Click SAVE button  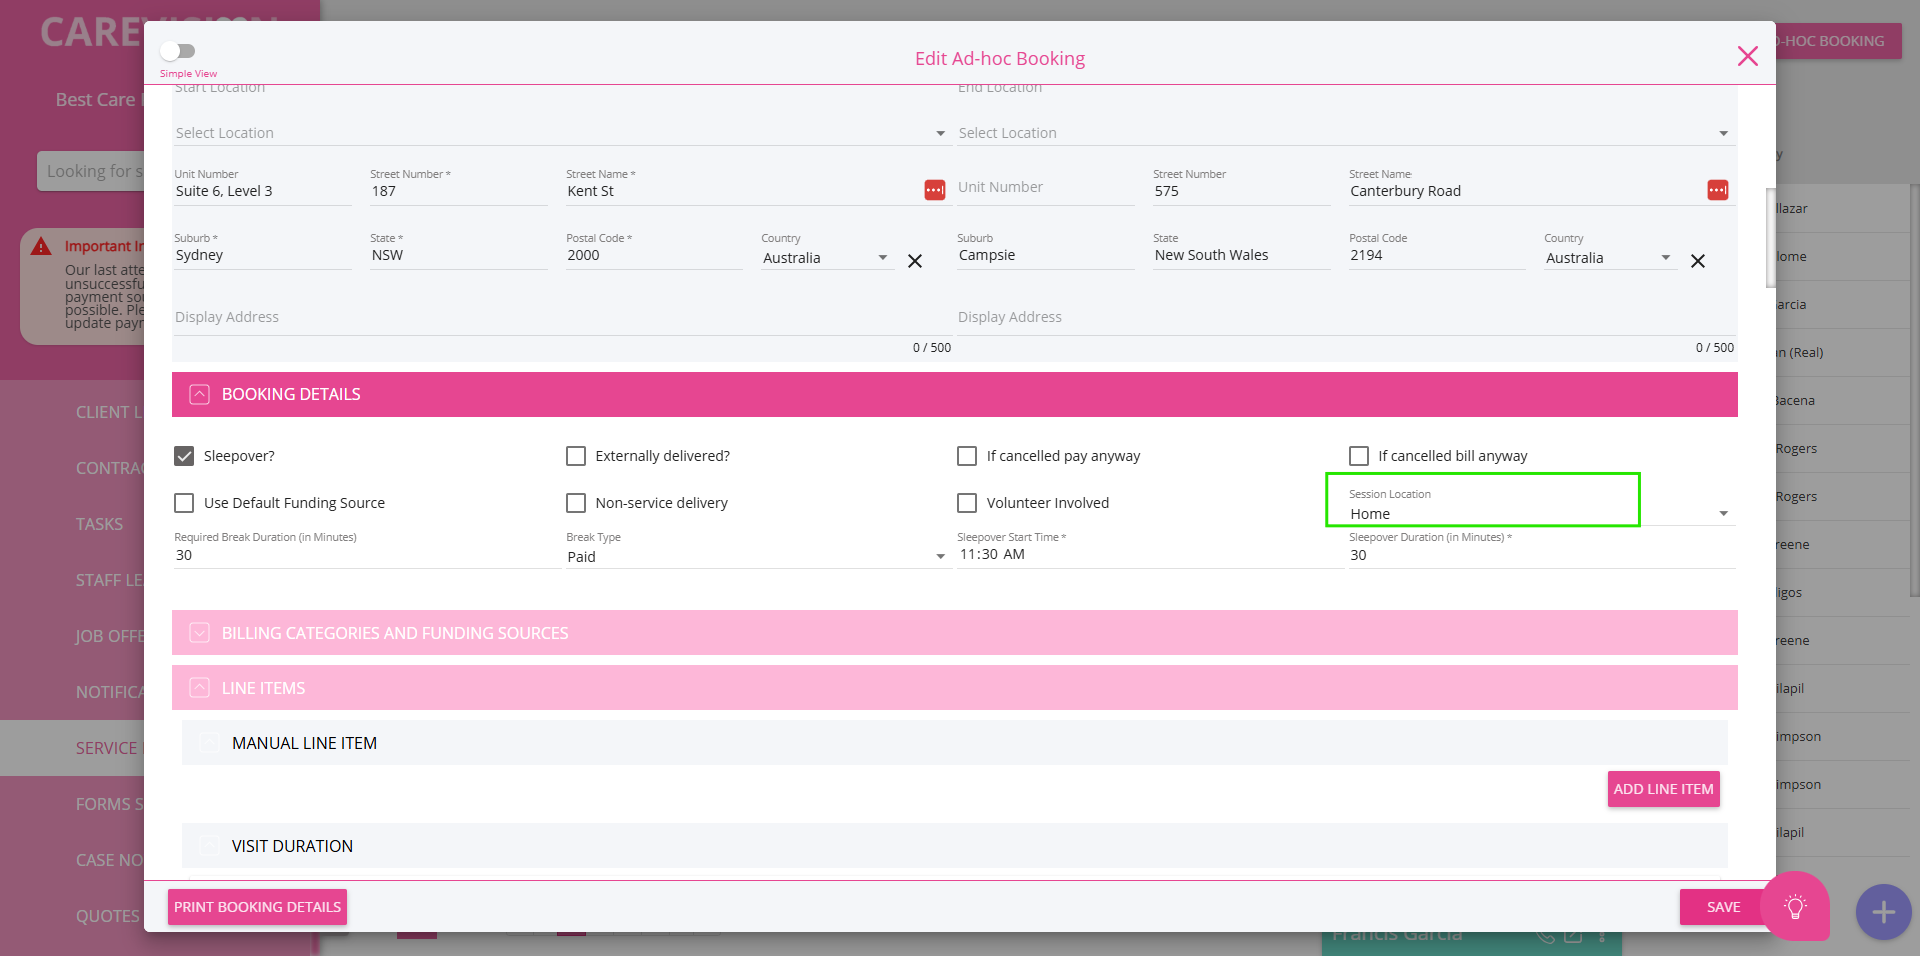pyautogui.click(x=1723, y=907)
